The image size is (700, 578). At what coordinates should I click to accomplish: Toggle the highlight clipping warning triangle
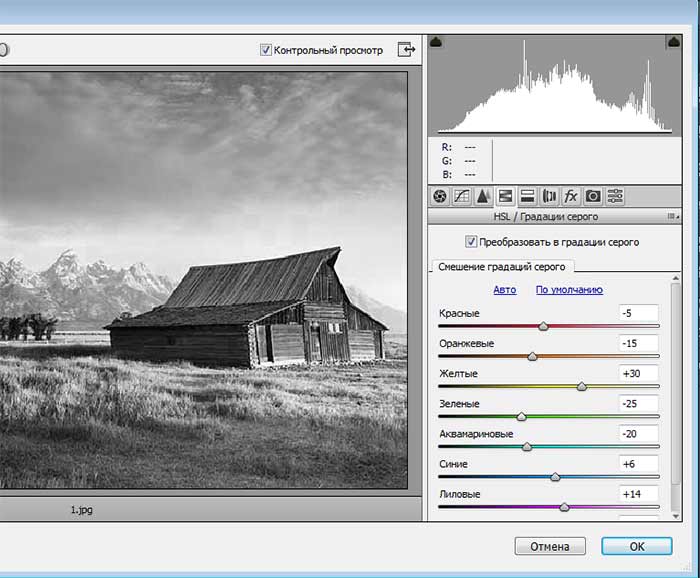(x=672, y=42)
